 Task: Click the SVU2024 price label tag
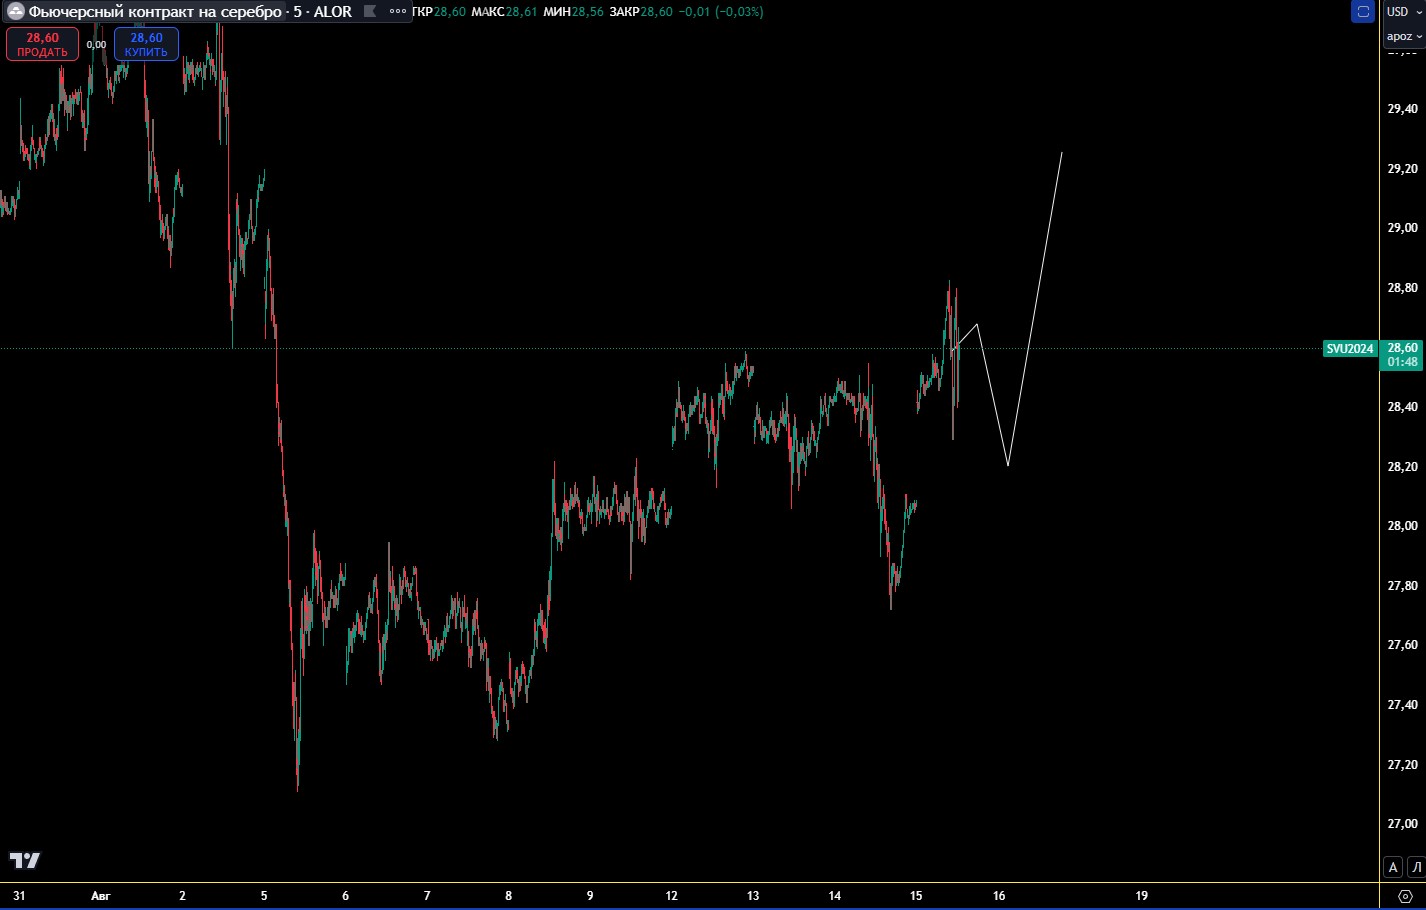click(1349, 349)
